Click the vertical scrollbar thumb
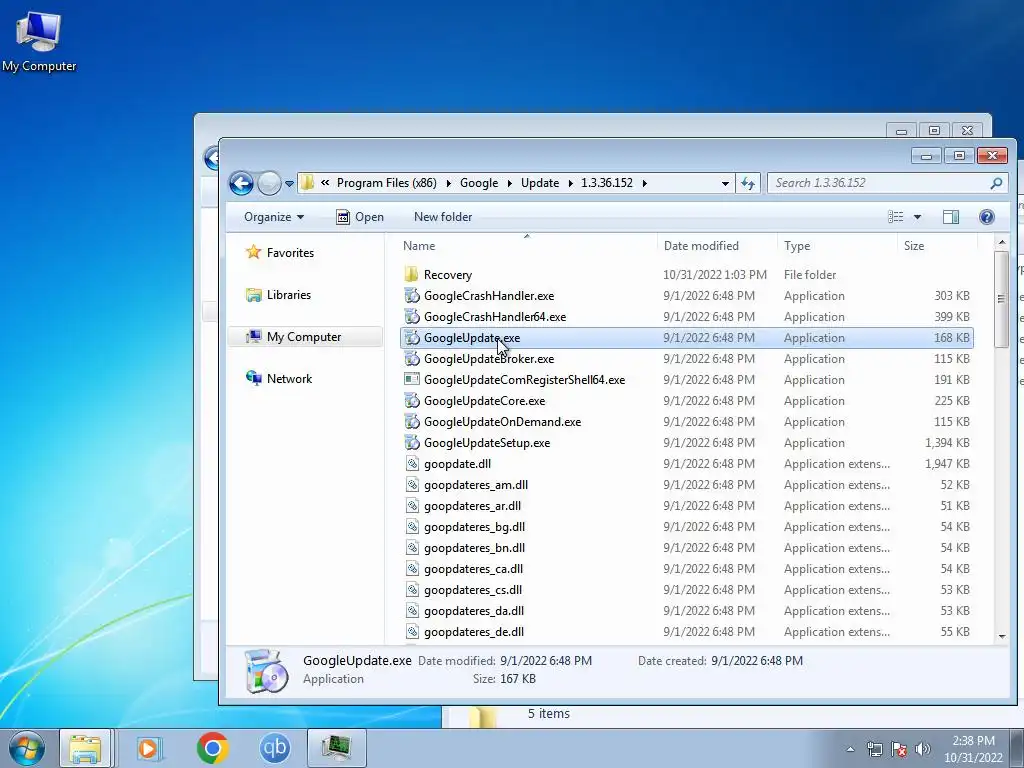This screenshot has width=1024, height=768. click(x=1001, y=299)
